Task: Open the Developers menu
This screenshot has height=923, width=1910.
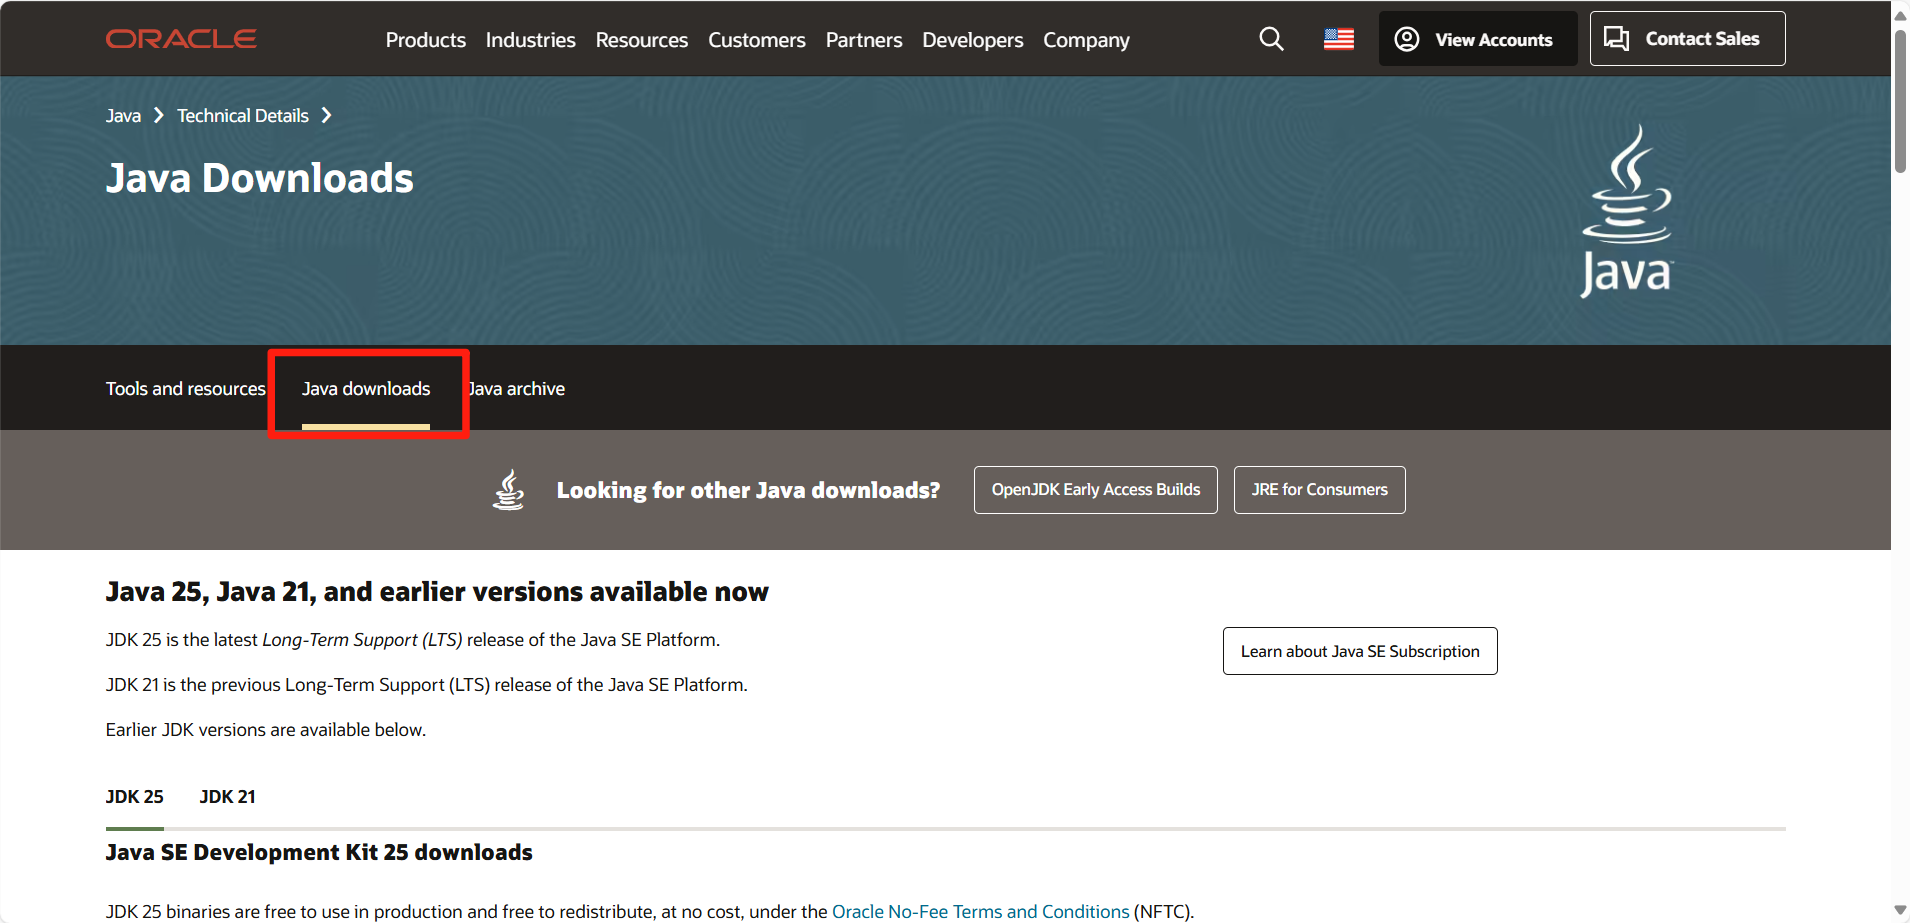Action: 973,40
